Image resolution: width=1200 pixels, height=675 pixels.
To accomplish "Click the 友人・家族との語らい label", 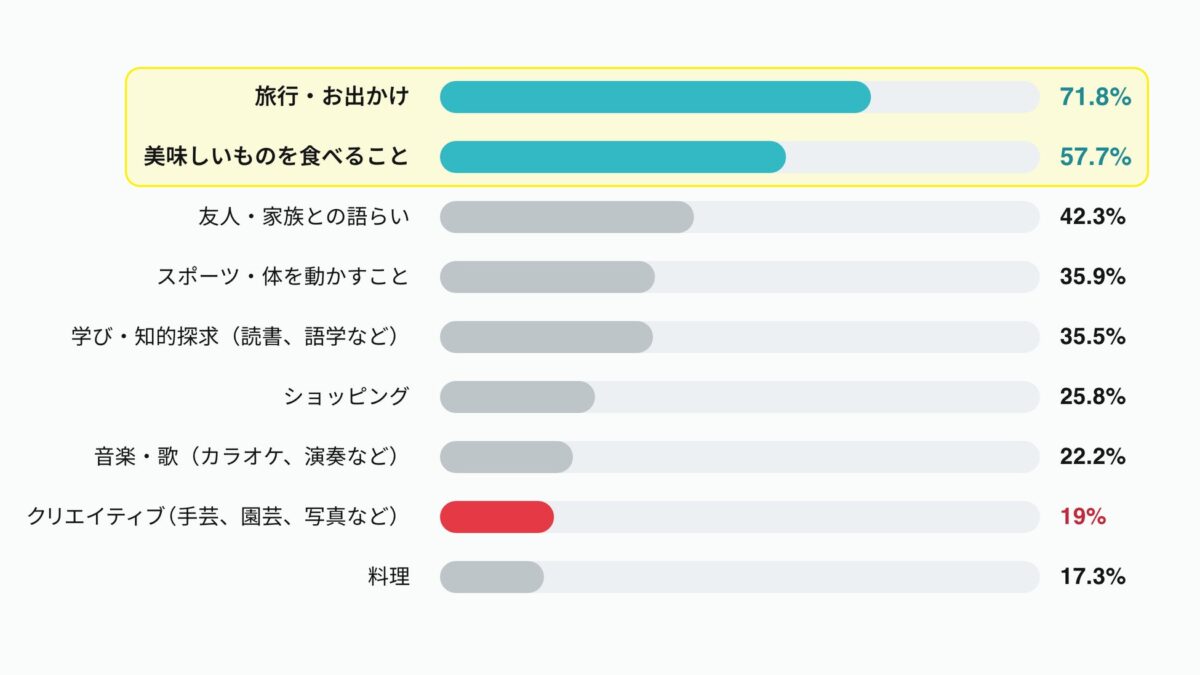I will (x=304, y=217).
